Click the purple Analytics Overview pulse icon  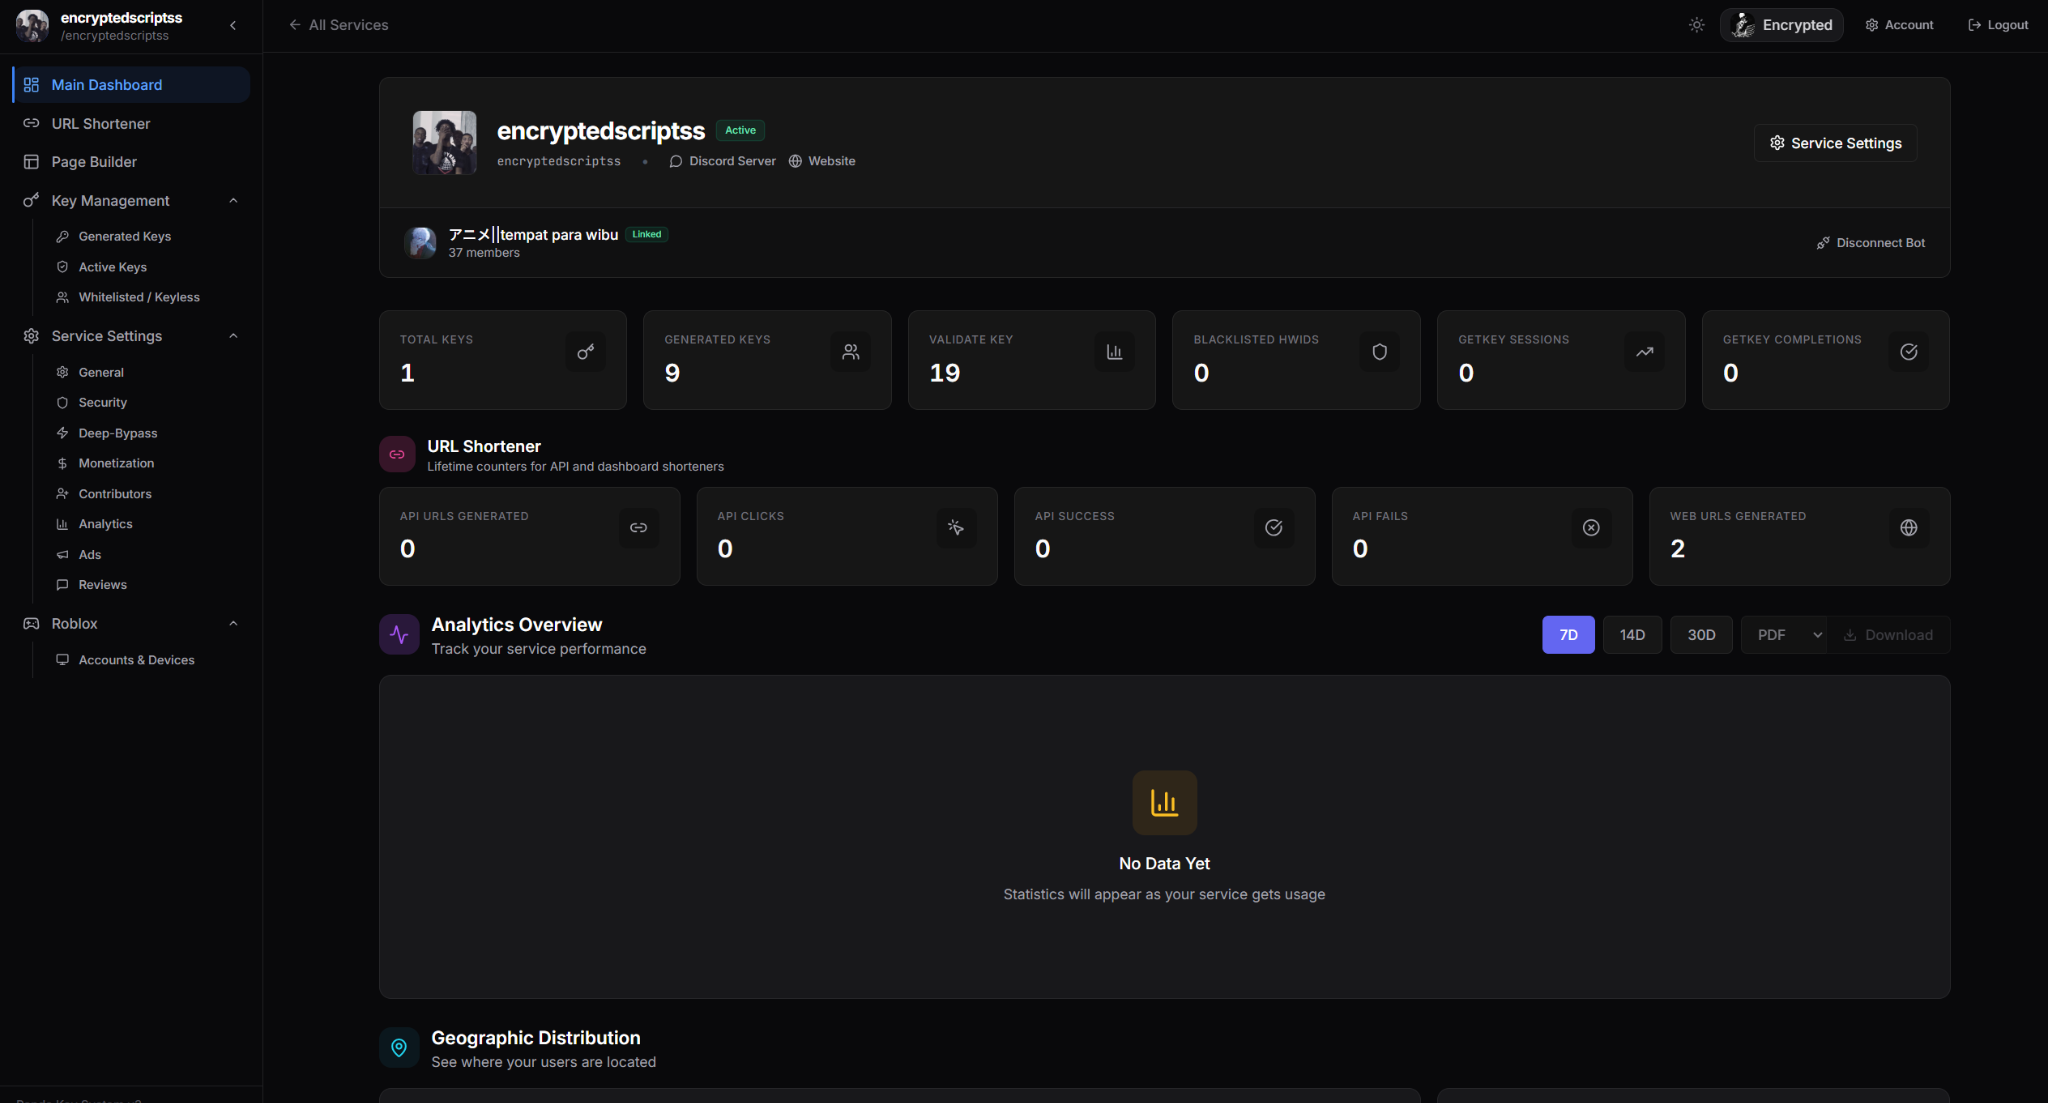[399, 635]
